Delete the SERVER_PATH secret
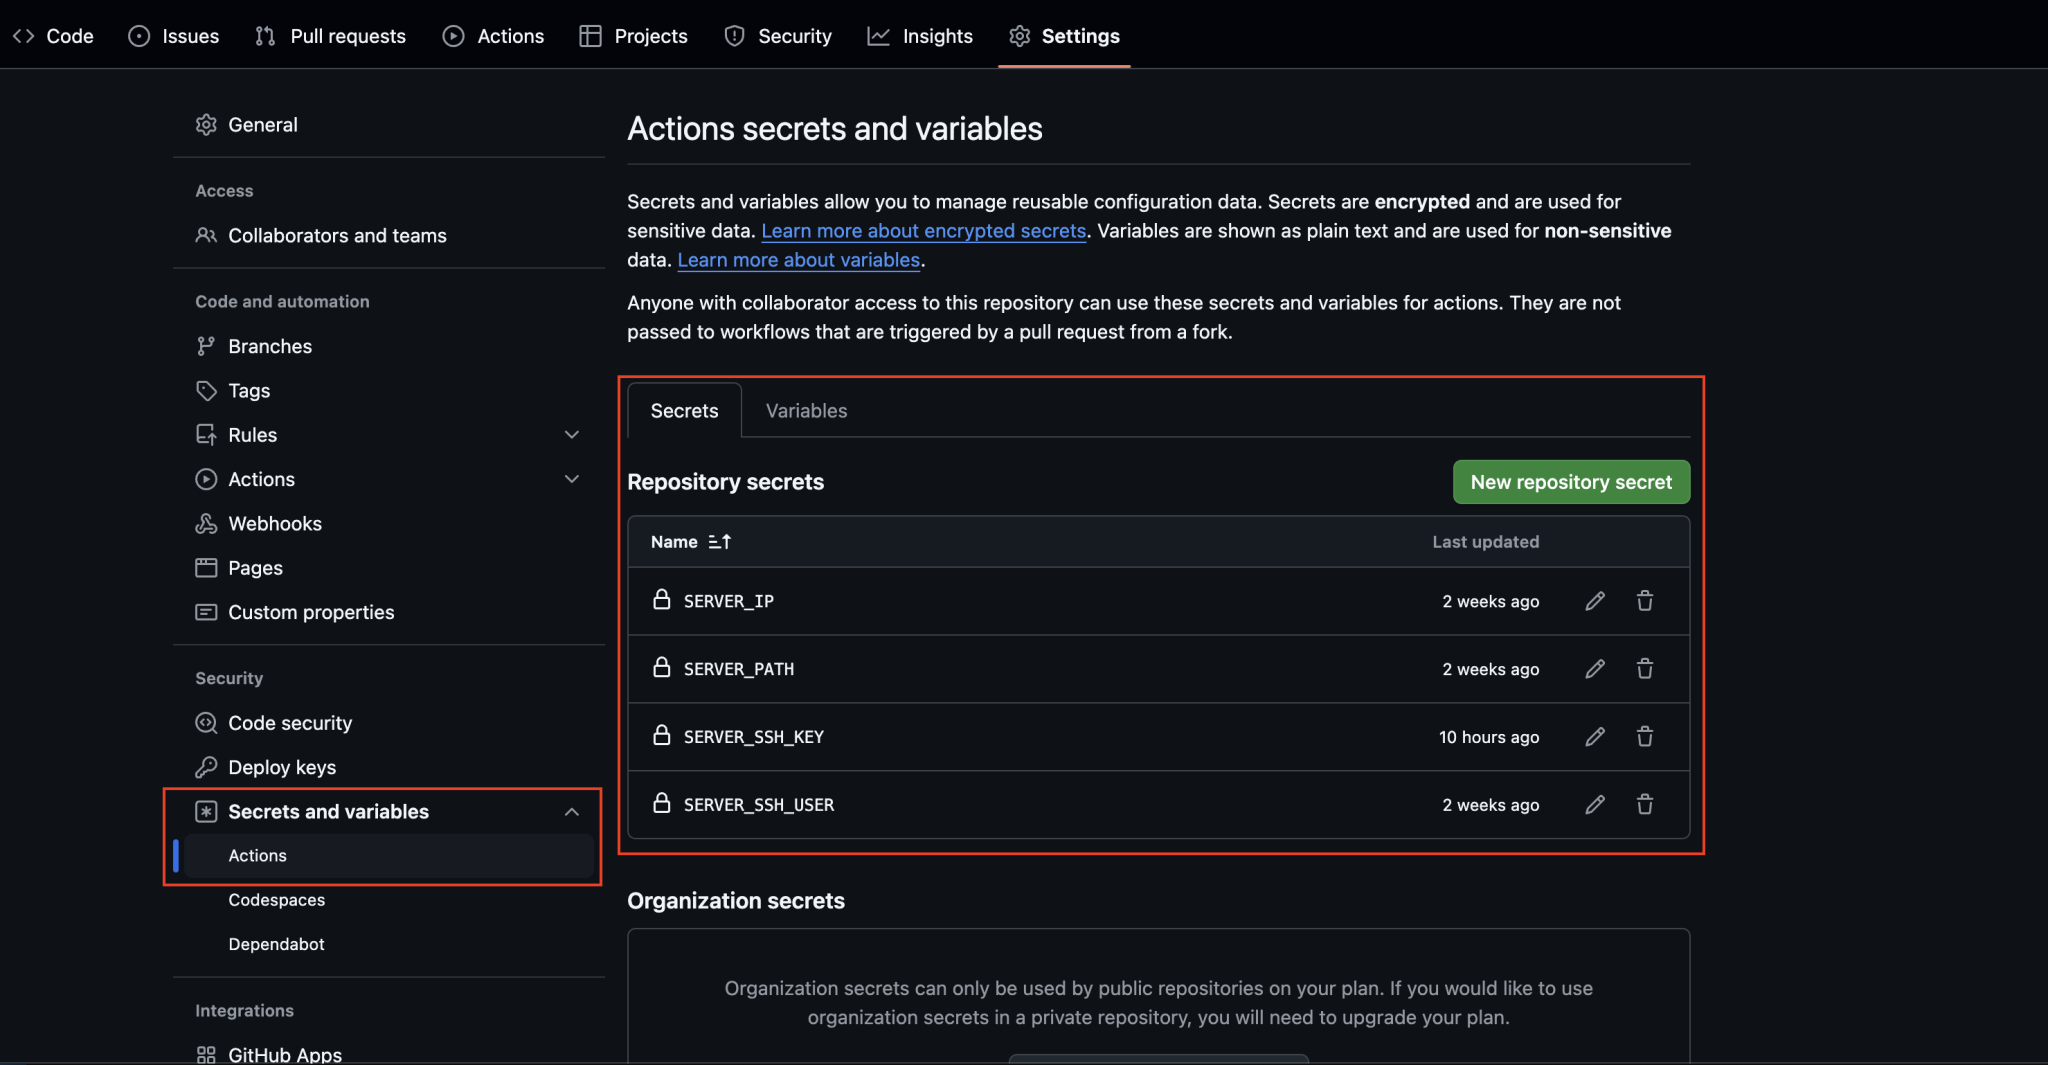This screenshot has width=2048, height=1065. [1645, 669]
